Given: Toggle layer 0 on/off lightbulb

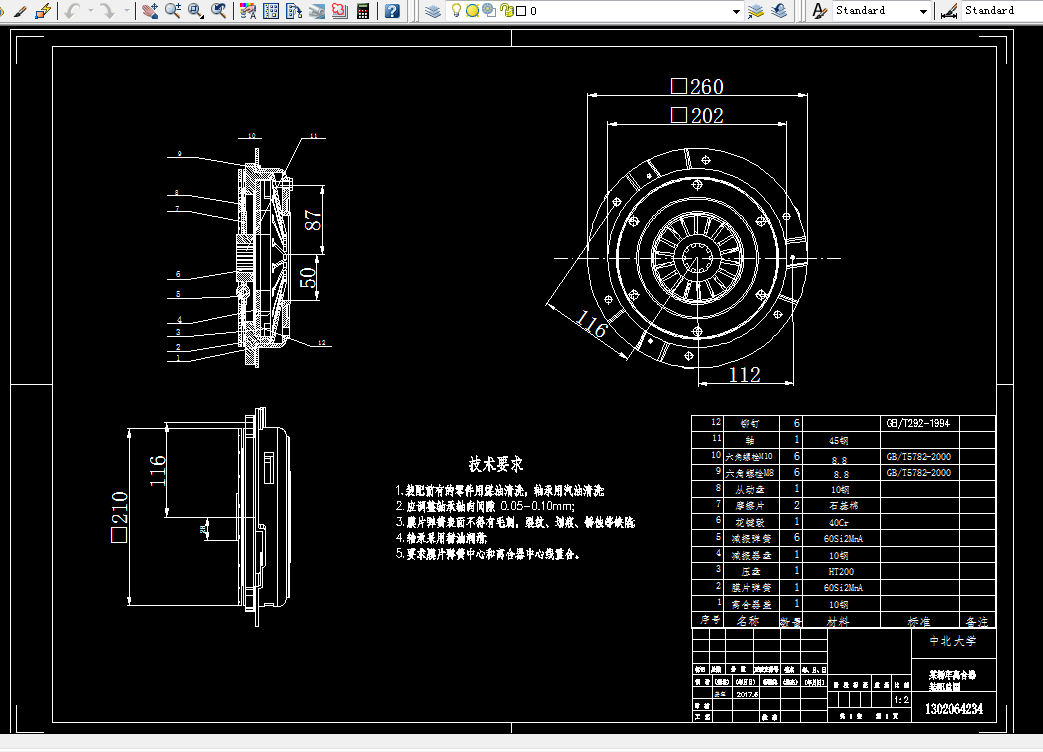Looking at the screenshot, I should [x=456, y=10].
